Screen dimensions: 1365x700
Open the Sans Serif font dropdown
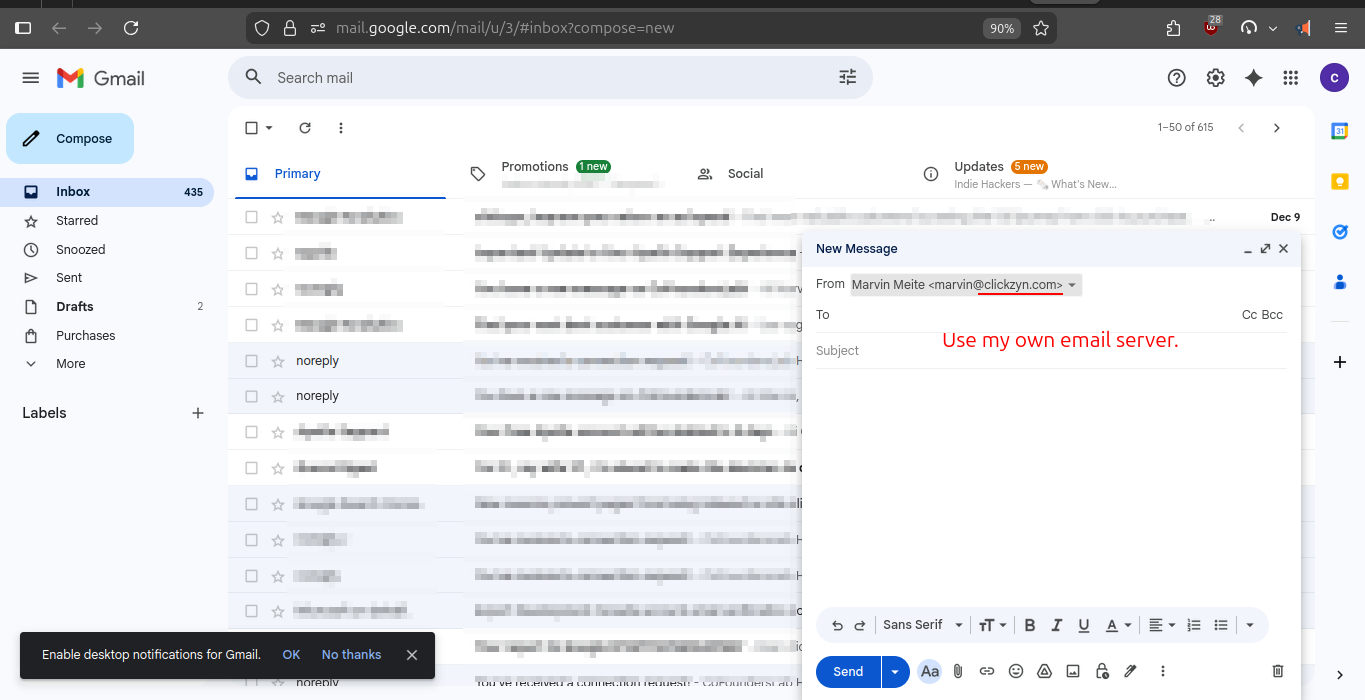click(922, 625)
